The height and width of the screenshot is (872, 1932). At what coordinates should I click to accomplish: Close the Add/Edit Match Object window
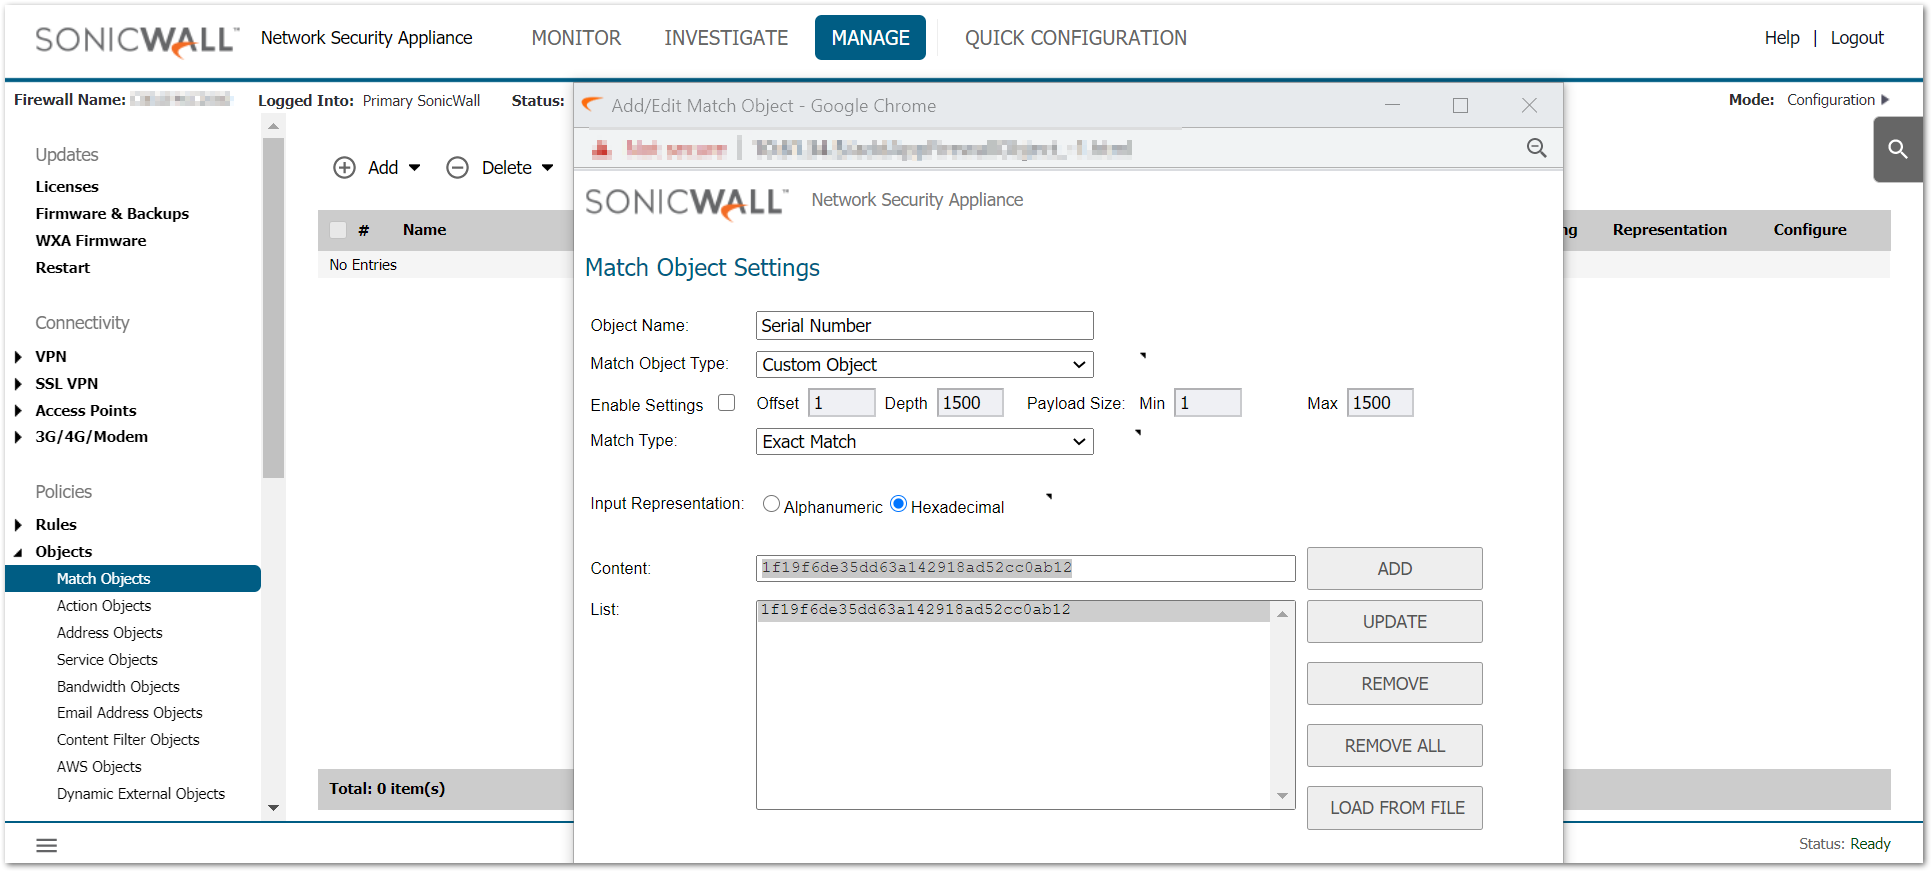coord(1529,105)
